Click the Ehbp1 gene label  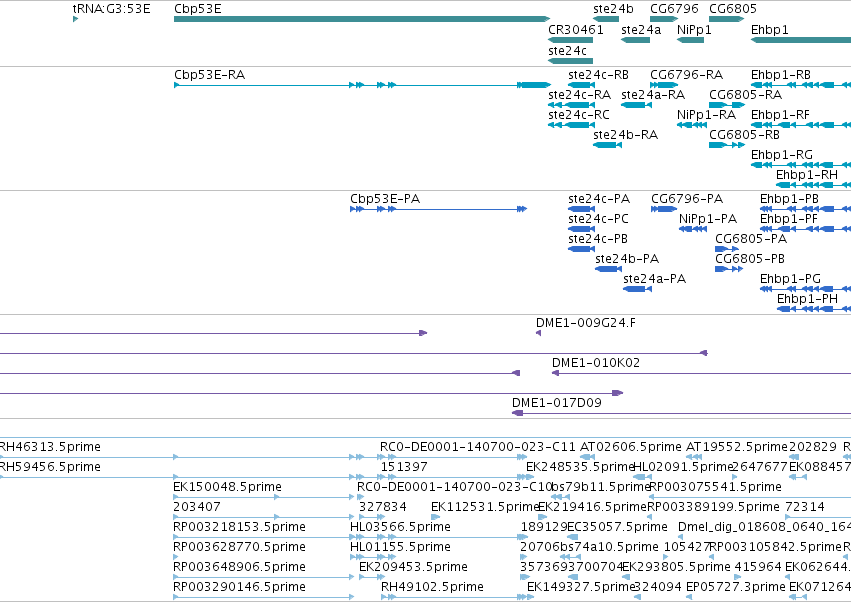coord(770,30)
